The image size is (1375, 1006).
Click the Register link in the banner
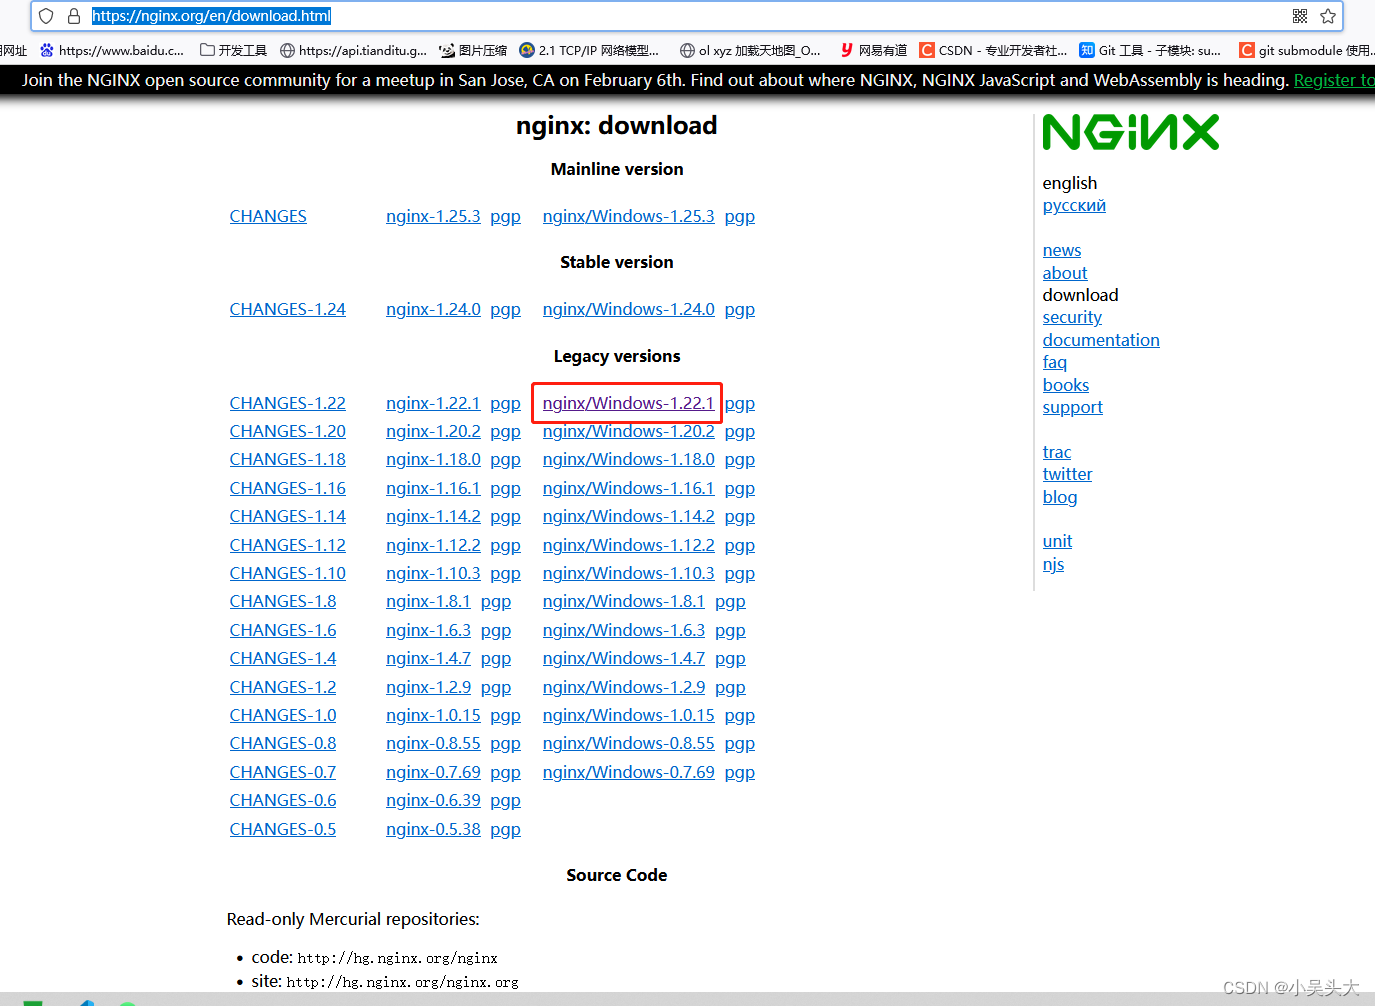click(1334, 80)
